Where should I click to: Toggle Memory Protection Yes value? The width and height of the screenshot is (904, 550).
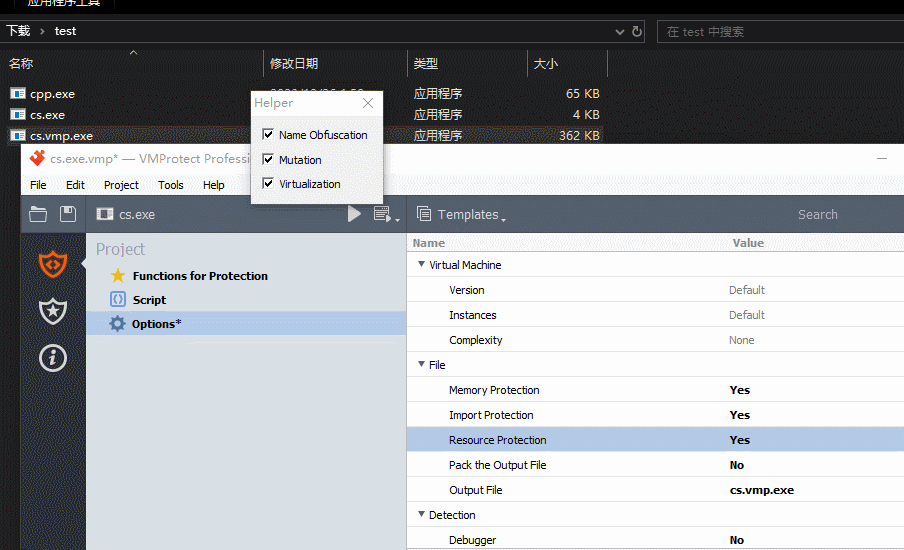[740, 390]
